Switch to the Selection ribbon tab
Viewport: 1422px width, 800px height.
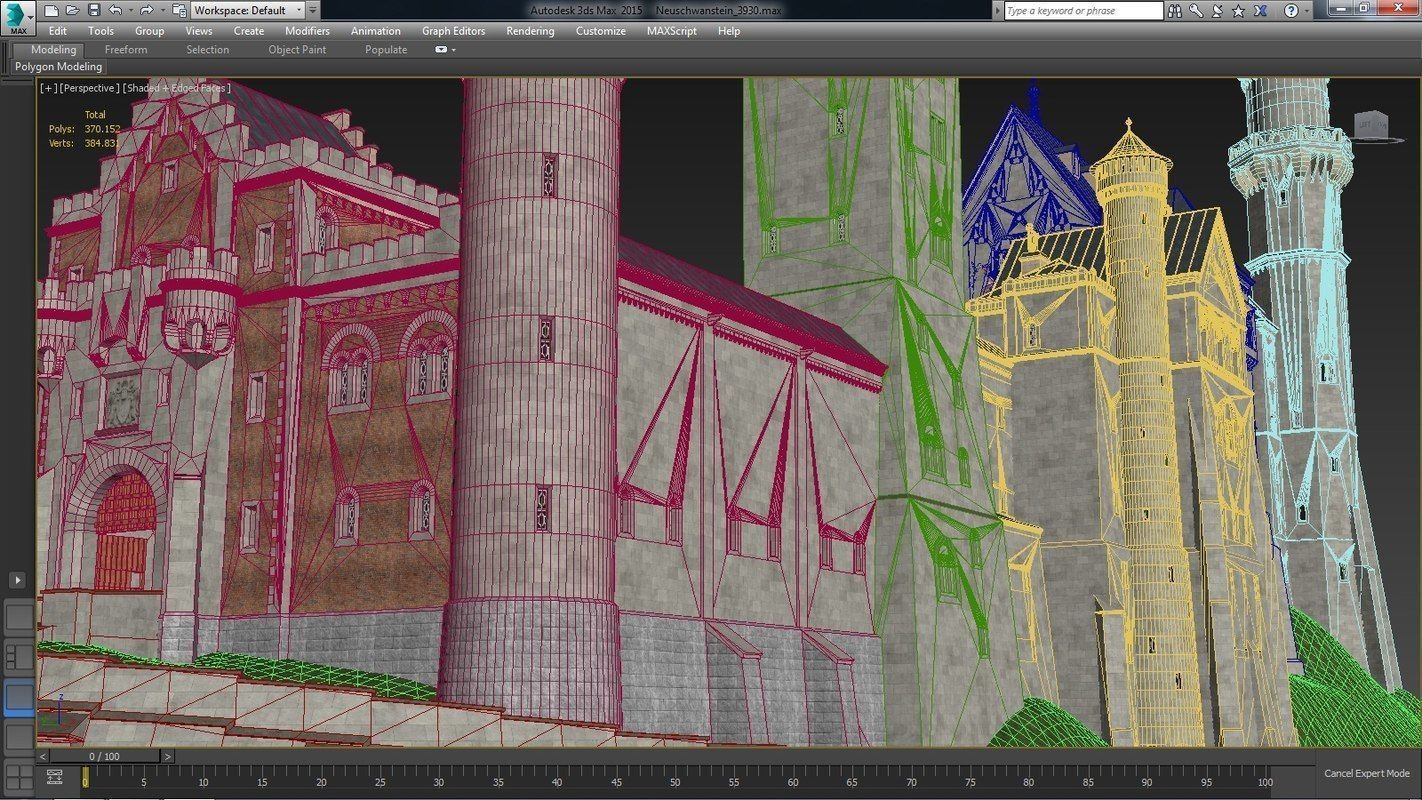207,49
